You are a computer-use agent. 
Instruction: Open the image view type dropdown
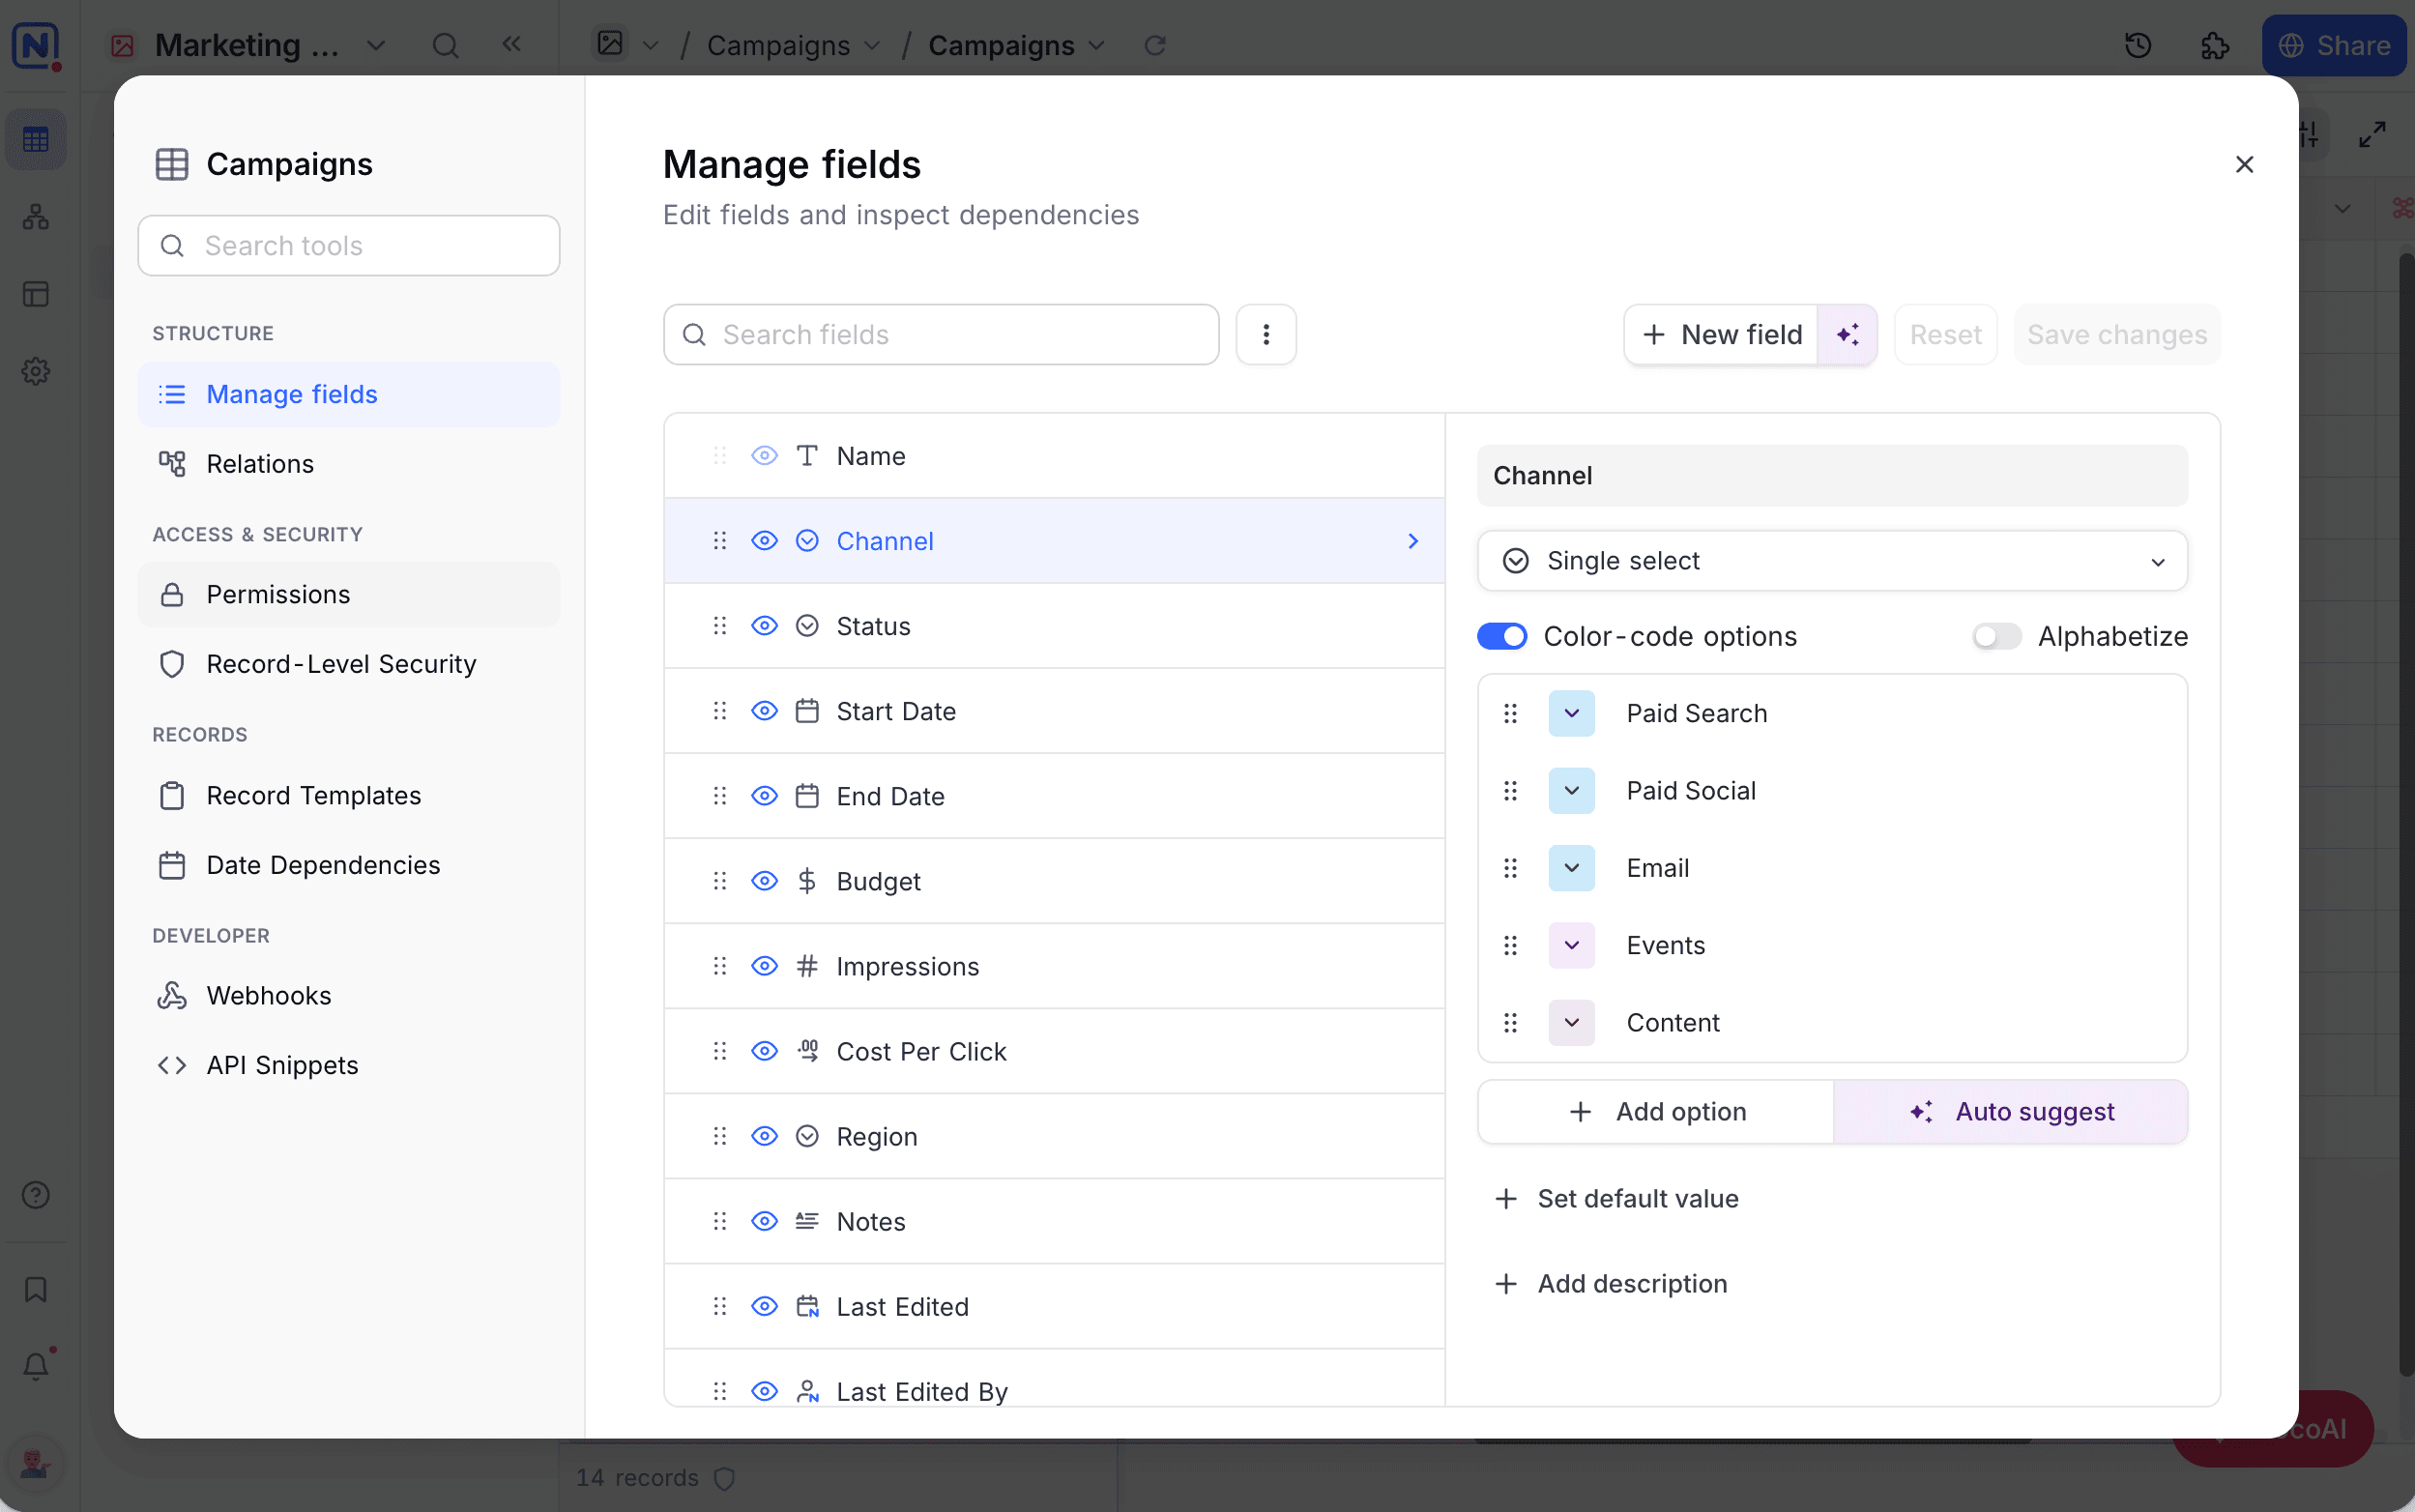[651, 45]
